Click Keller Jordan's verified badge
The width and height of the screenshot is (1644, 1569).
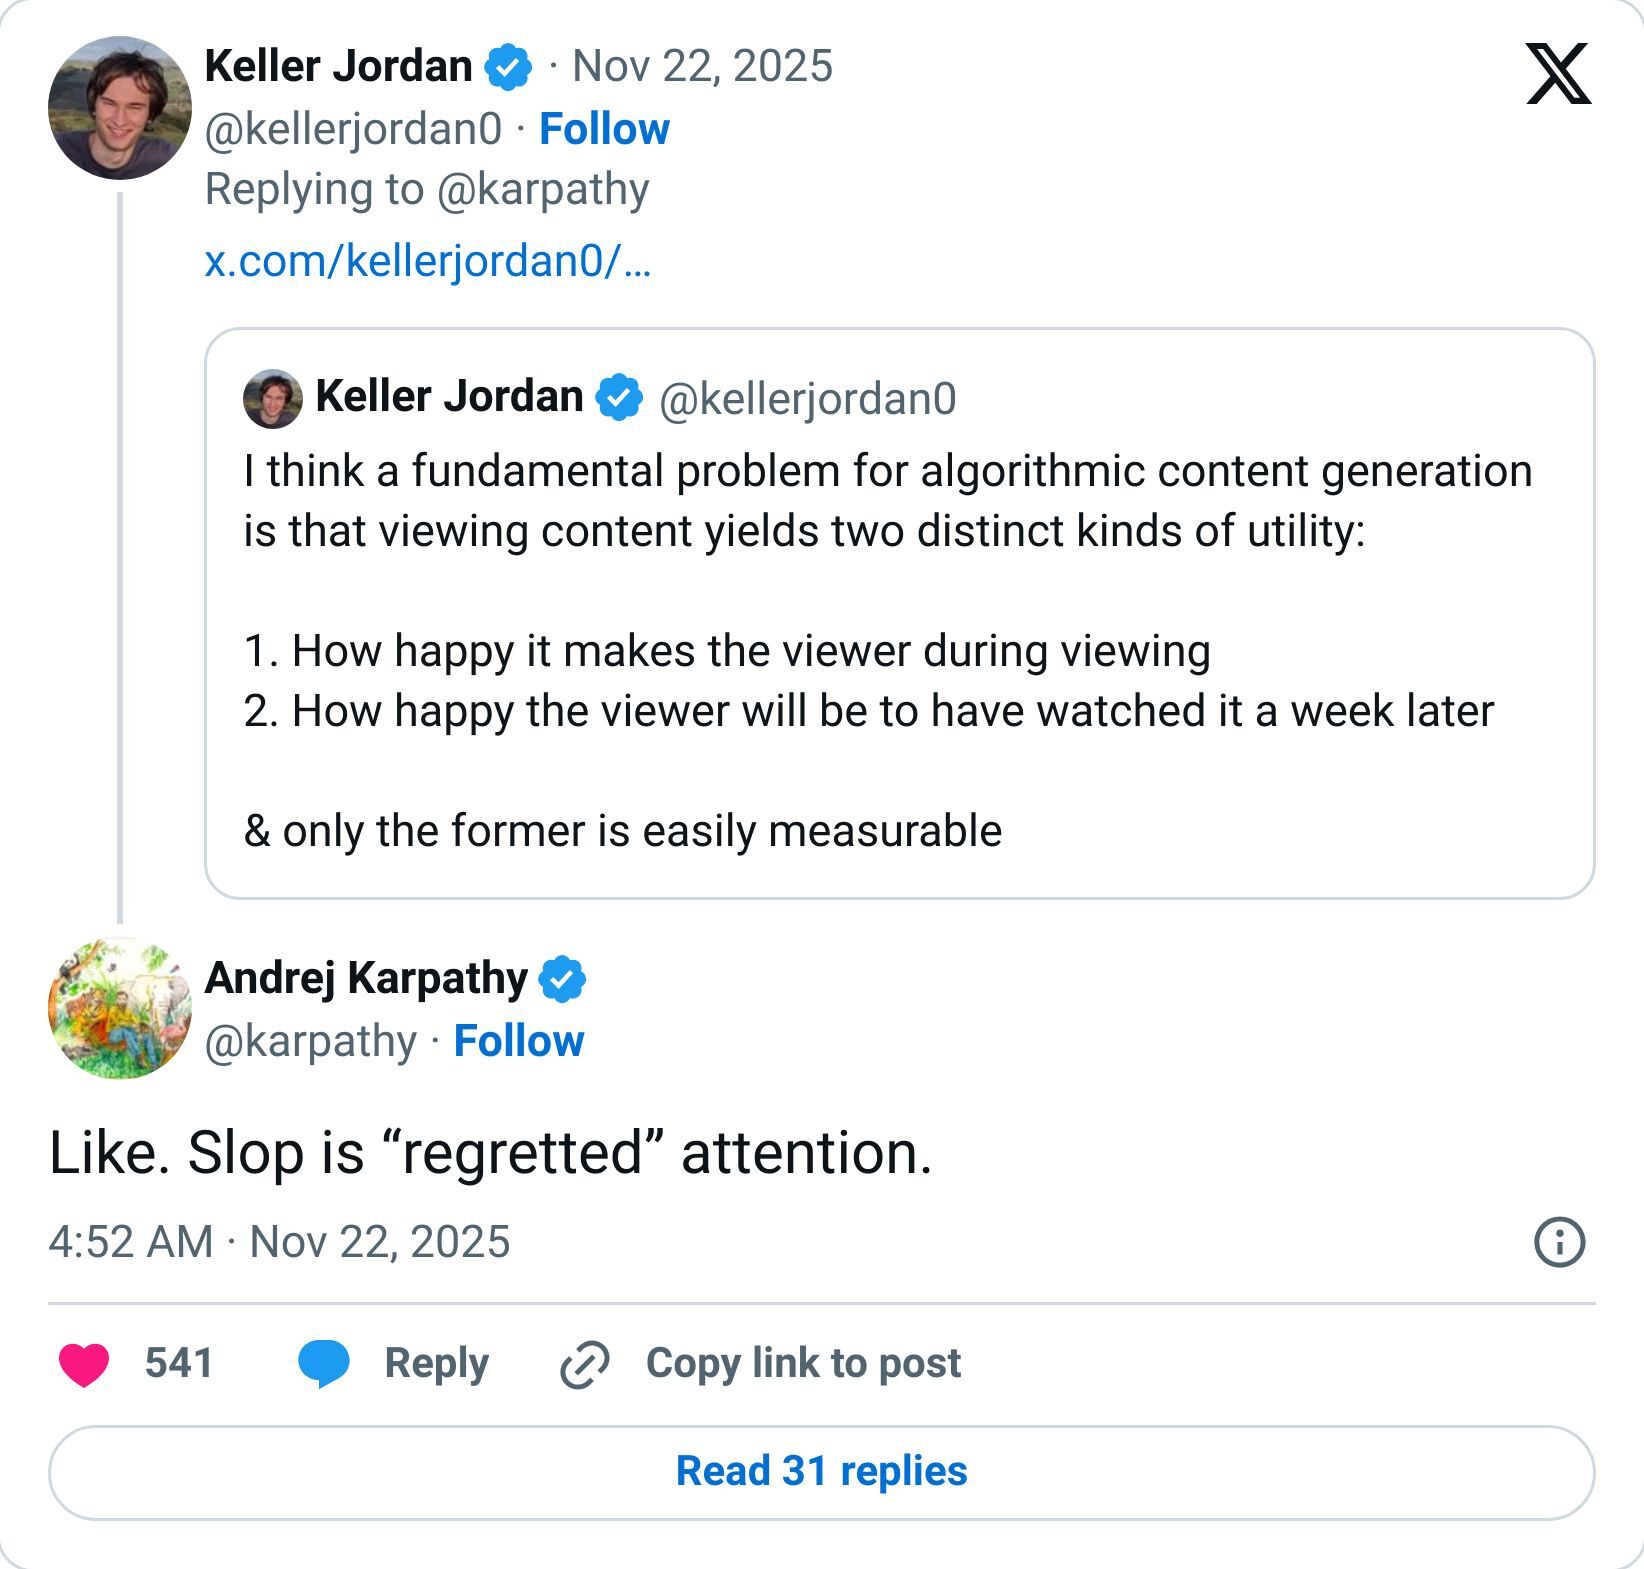click(x=508, y=68)
